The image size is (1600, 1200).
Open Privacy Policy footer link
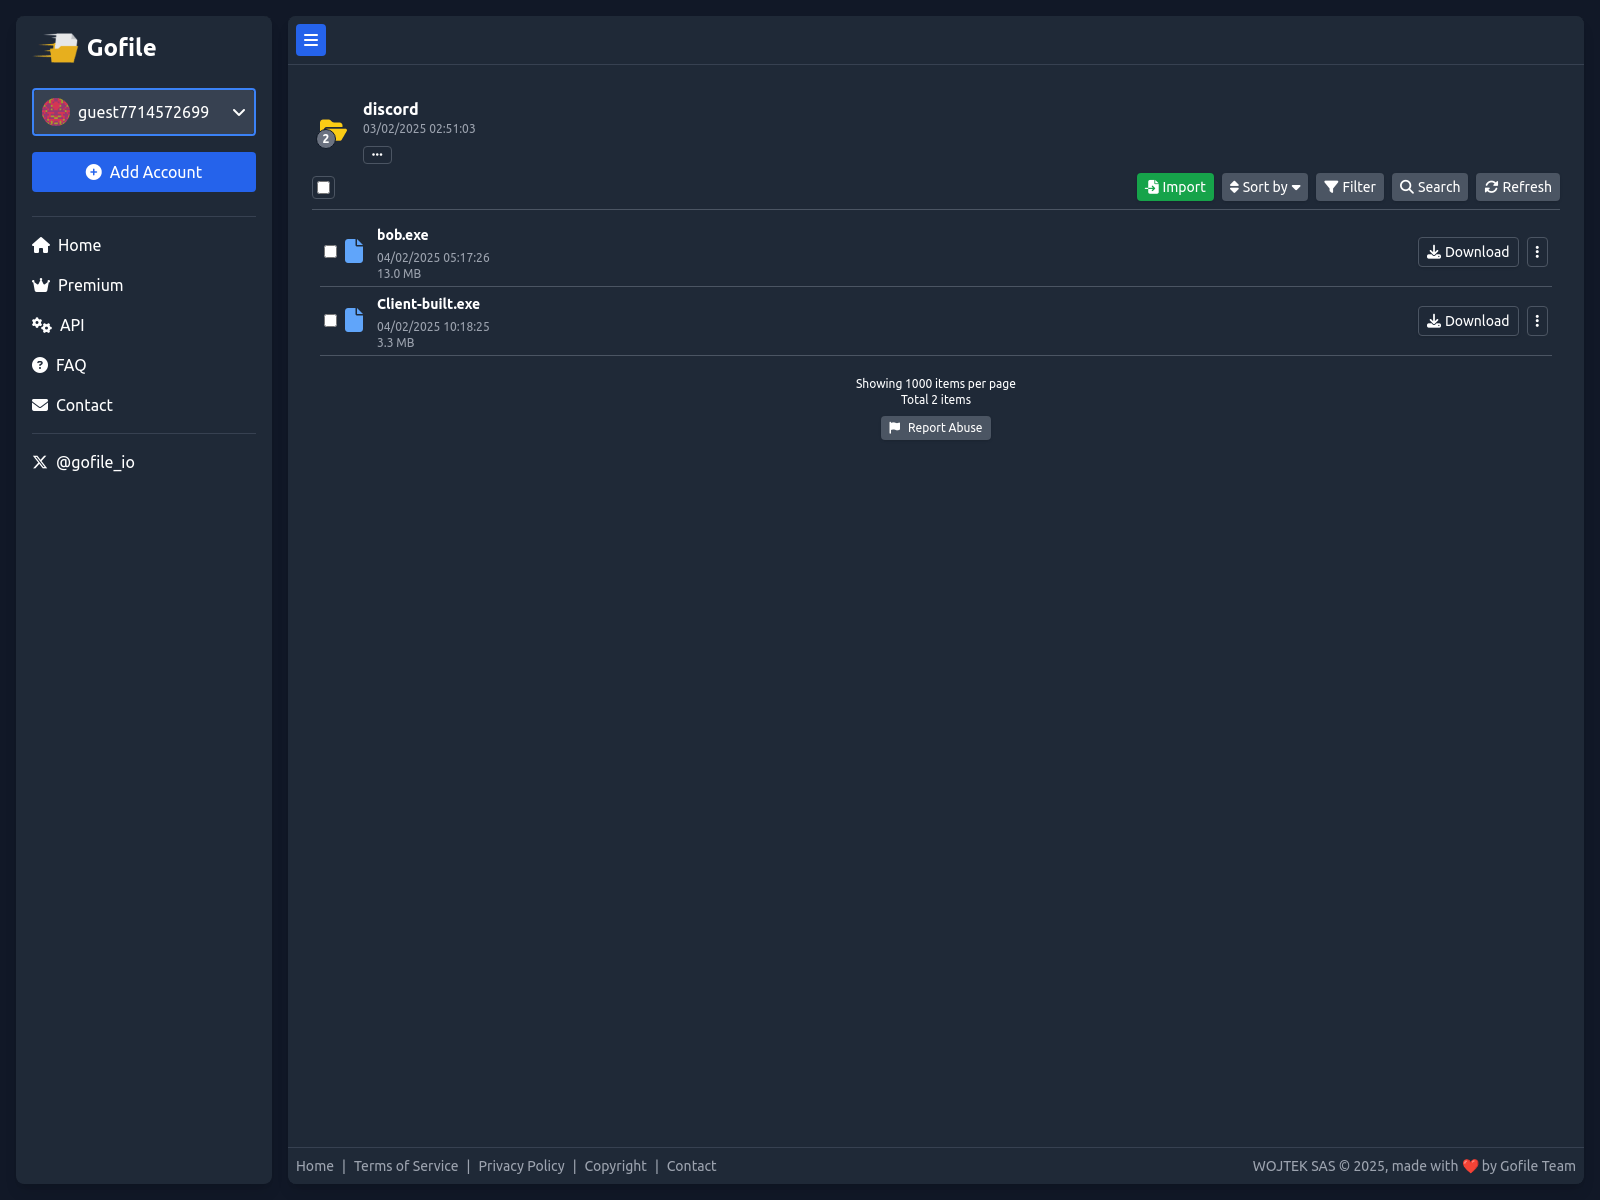coord(521,1166)
